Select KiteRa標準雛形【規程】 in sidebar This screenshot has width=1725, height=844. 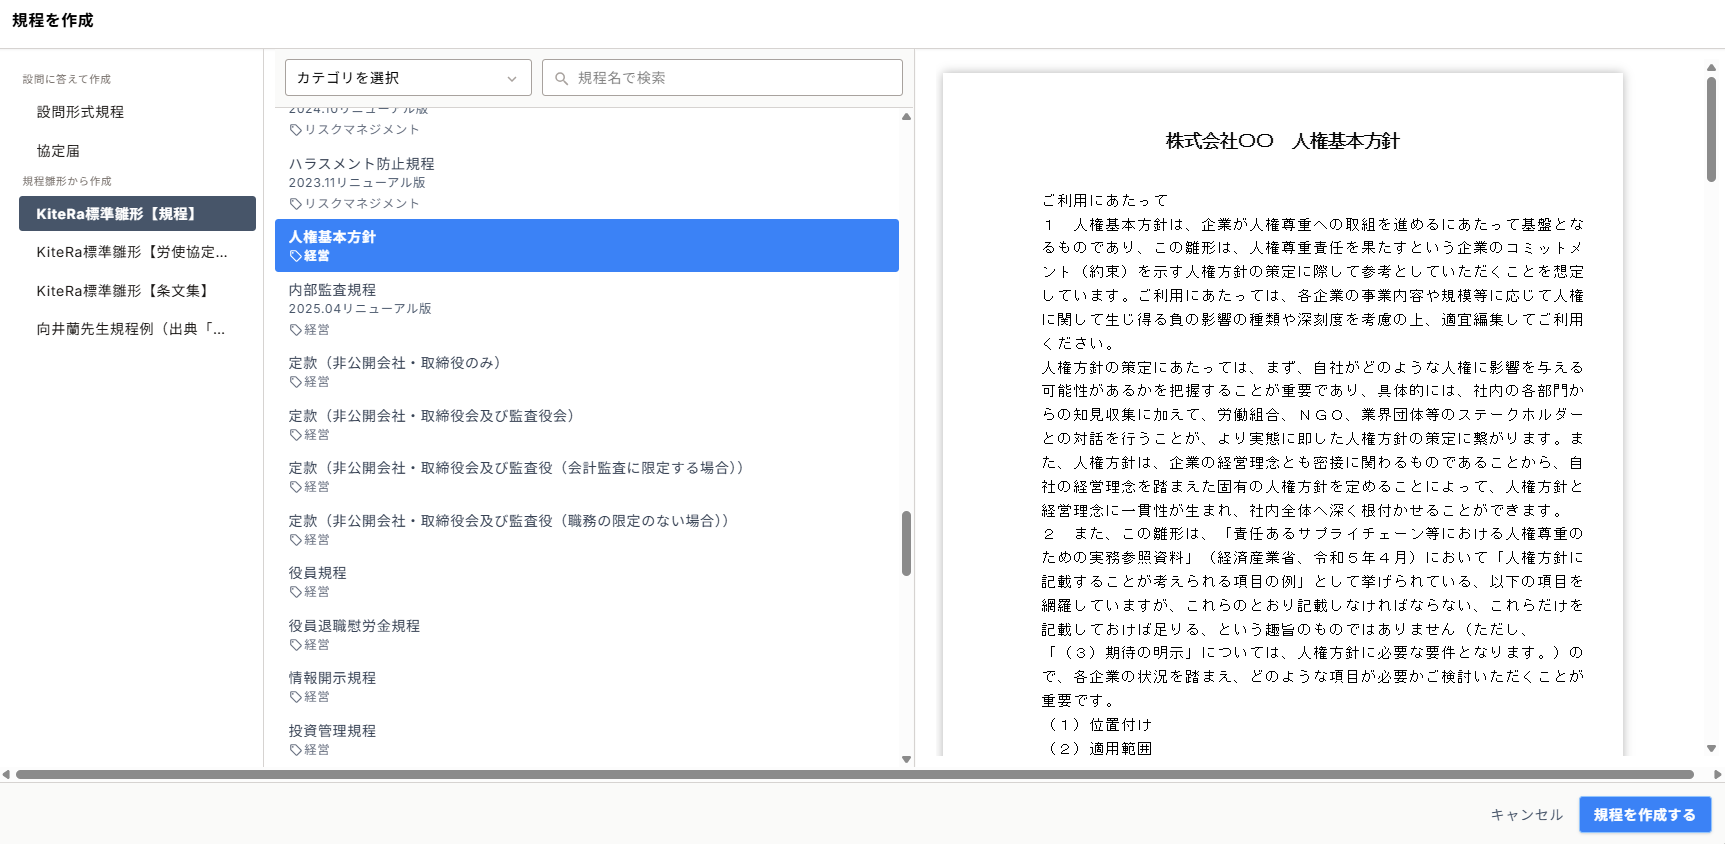[x=137, y=214]
